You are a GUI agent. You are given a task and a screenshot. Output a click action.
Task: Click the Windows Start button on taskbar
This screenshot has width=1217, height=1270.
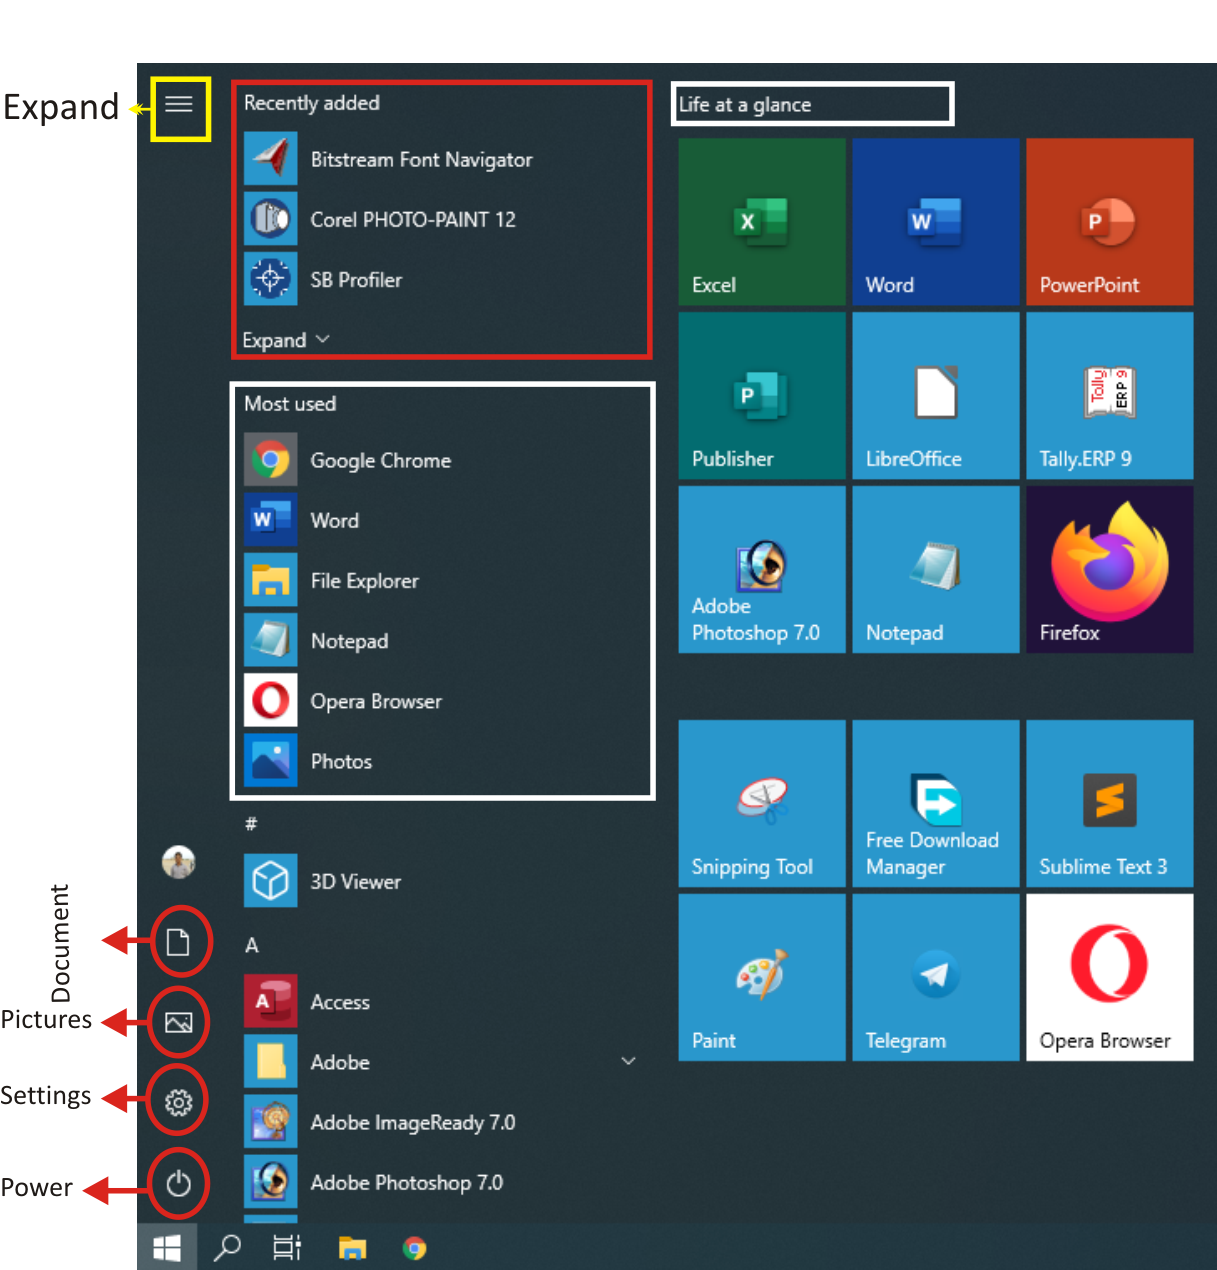167,1248
